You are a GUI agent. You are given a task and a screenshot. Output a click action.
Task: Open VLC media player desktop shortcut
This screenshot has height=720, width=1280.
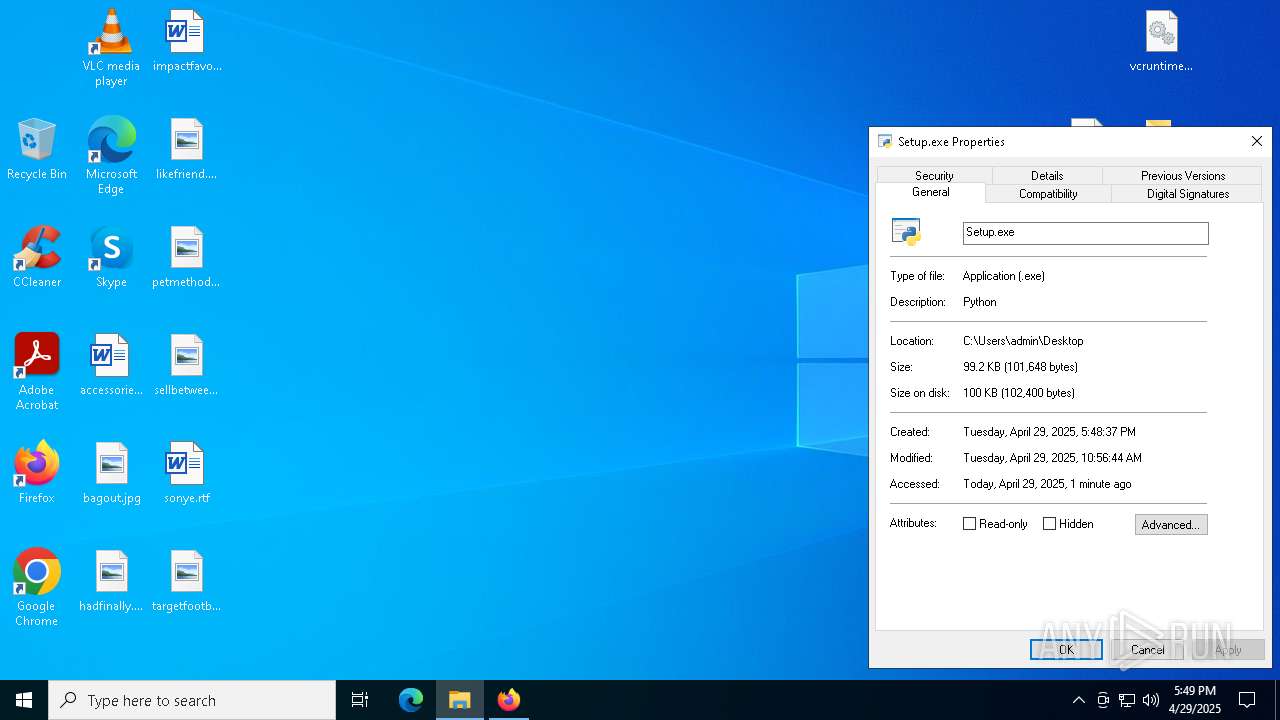111,47
